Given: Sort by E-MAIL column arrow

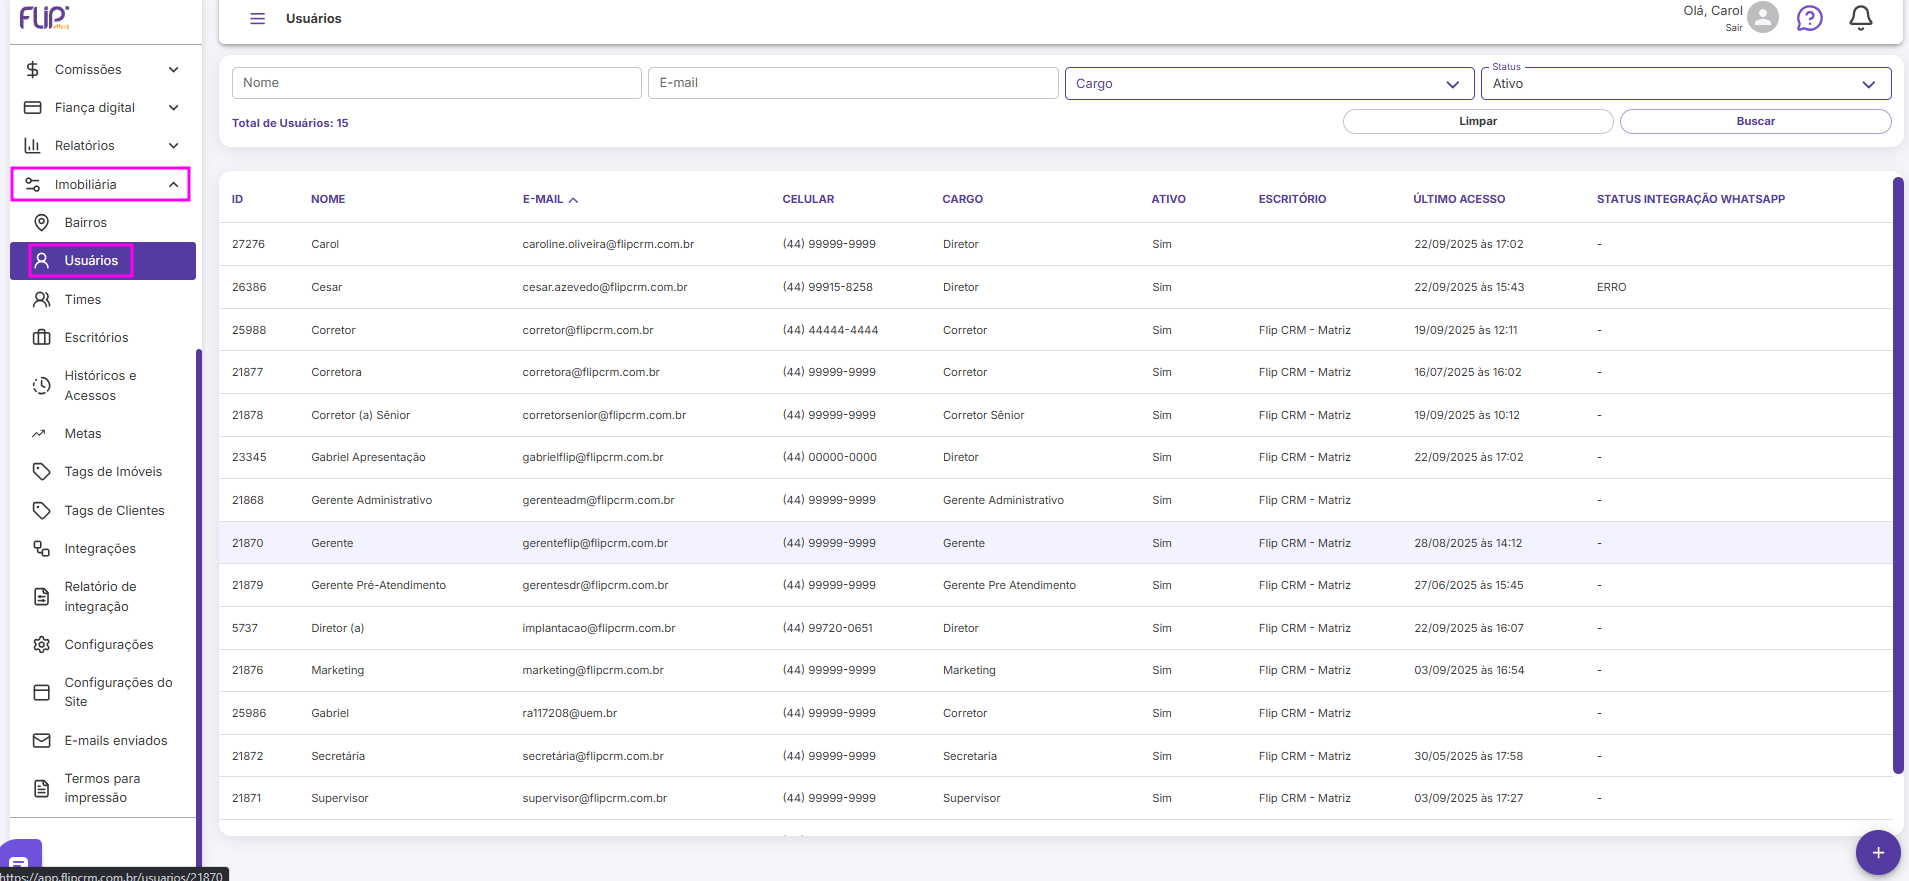Looking at the screenshot, I should (574, 200).
